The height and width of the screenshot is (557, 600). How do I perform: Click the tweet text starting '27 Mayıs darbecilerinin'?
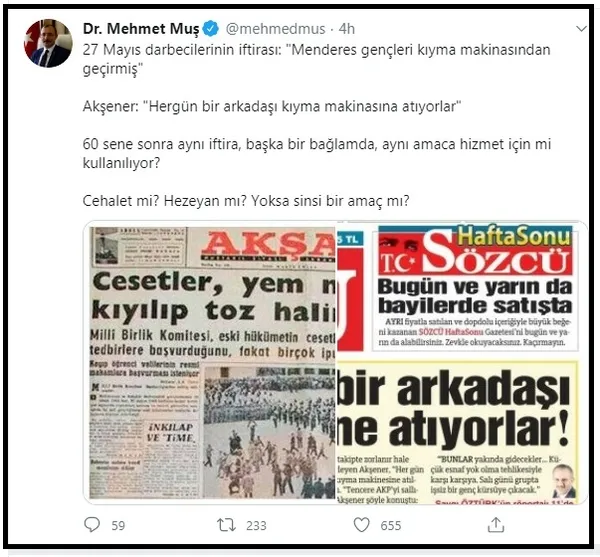[x=316, y=59]
